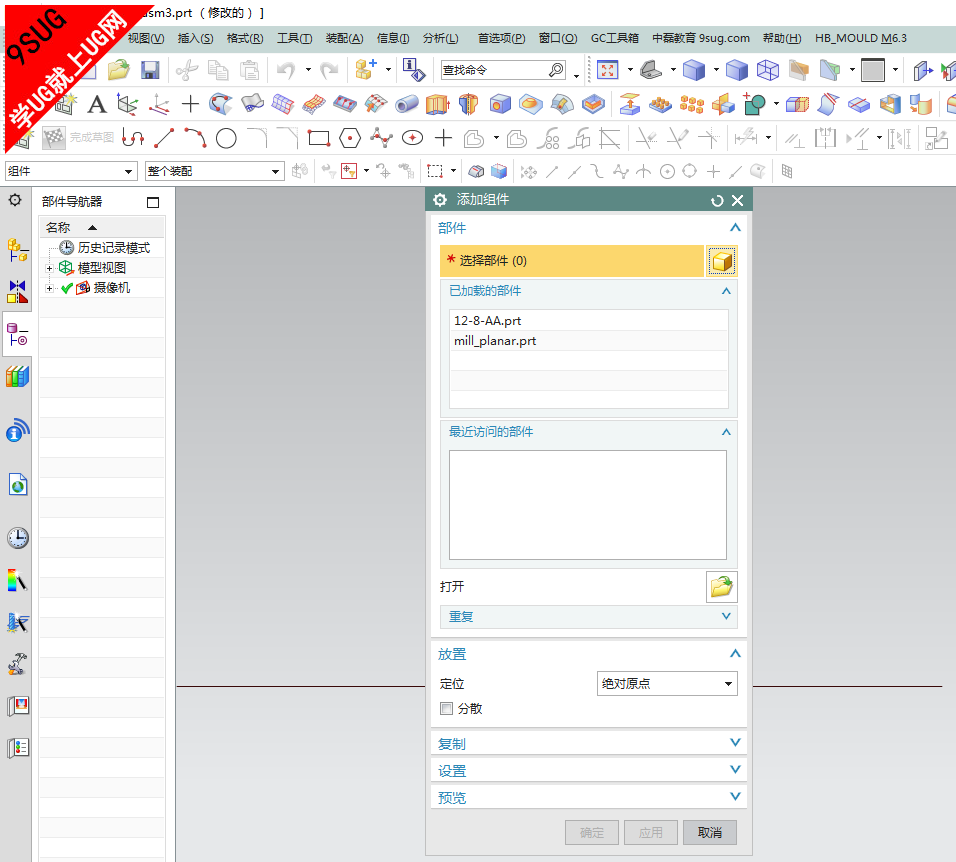Open the navigator settings gear icon
The image size is (956, 862).
15,200
